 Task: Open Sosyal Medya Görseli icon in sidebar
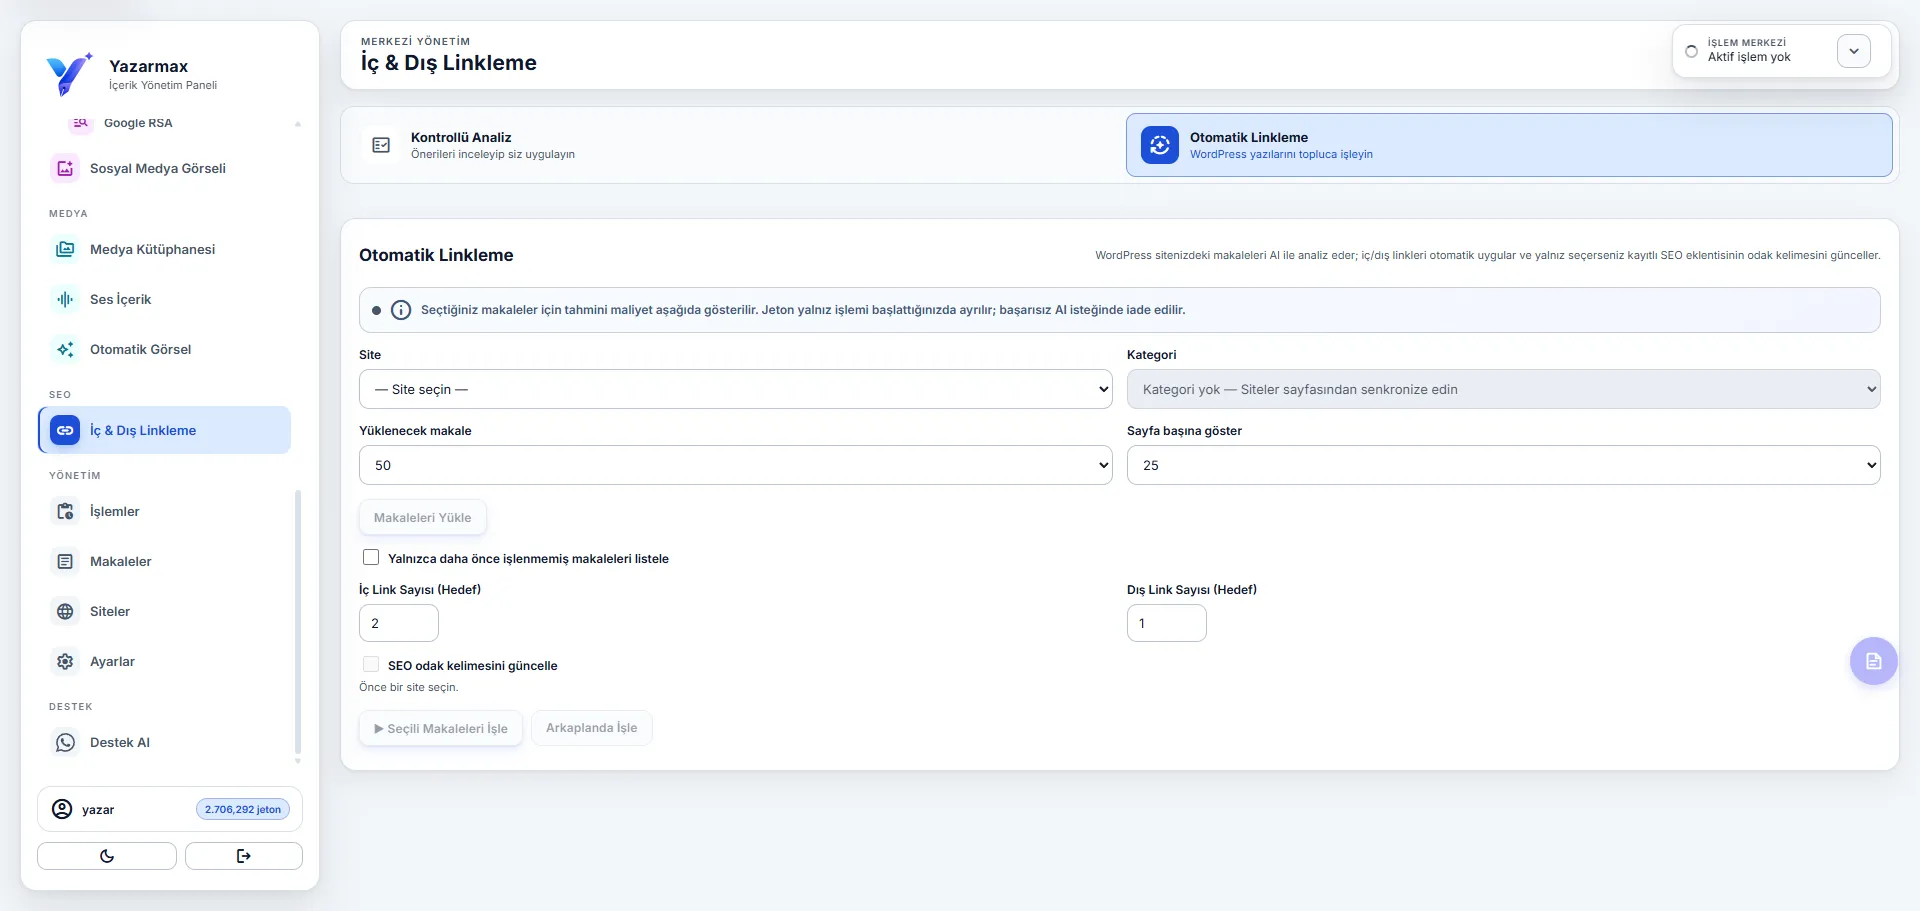(x=65, y=168)
